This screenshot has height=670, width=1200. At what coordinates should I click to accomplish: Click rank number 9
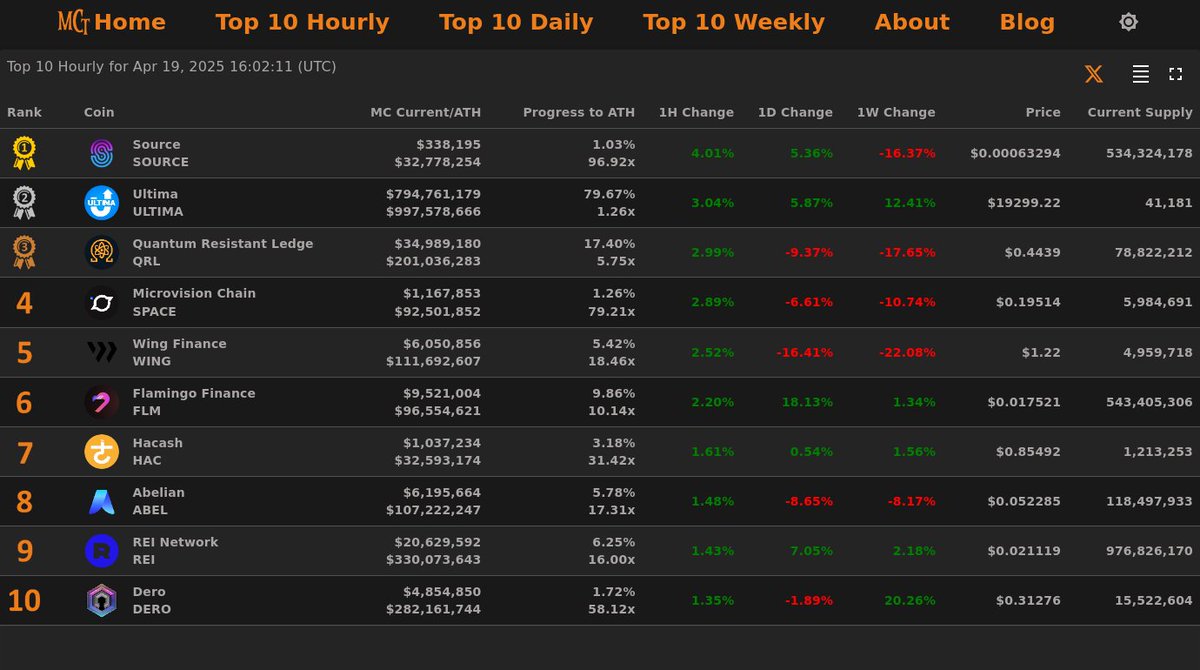coord(24,552)
